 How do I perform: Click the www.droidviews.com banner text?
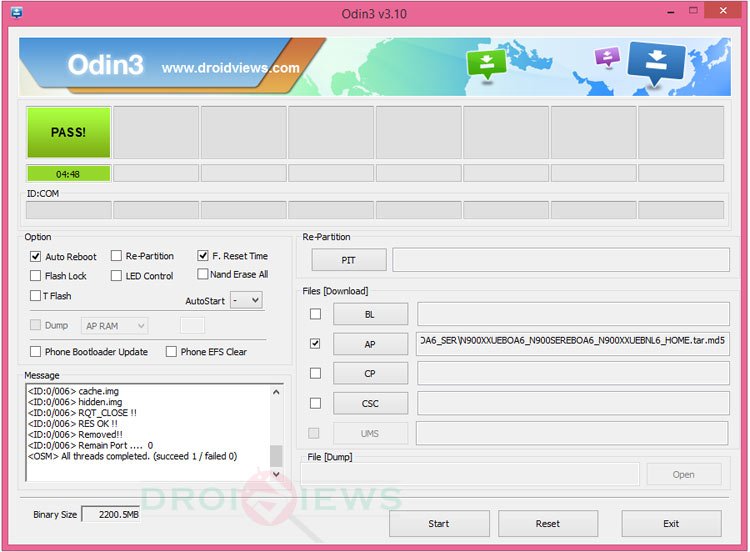click(x=231, y=67)
